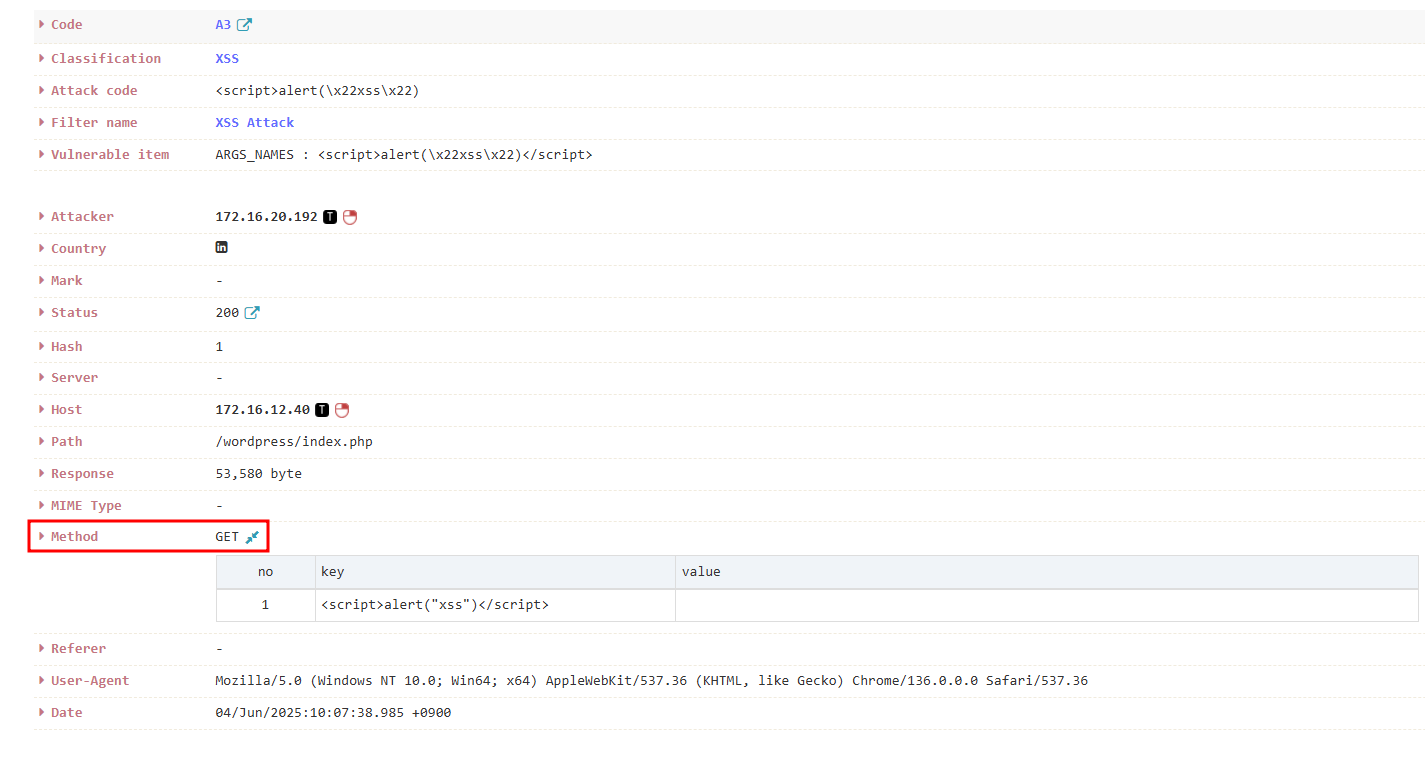
Task: Click the Server field label
Action: click(74, 378)
